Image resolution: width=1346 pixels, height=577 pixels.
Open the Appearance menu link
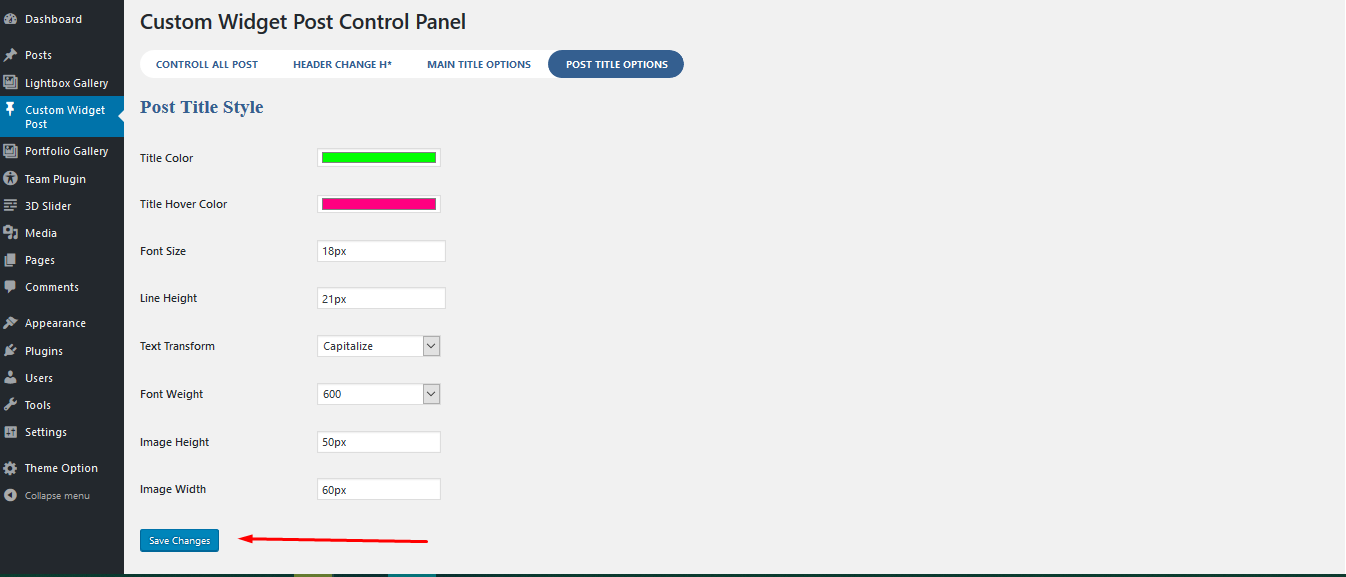click(x=55, y=323)
